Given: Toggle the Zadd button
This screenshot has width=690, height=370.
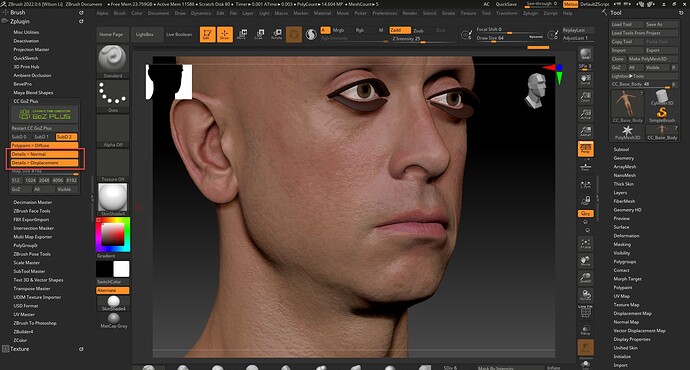Looking at the screenshot, I should [x=400, y=30].
